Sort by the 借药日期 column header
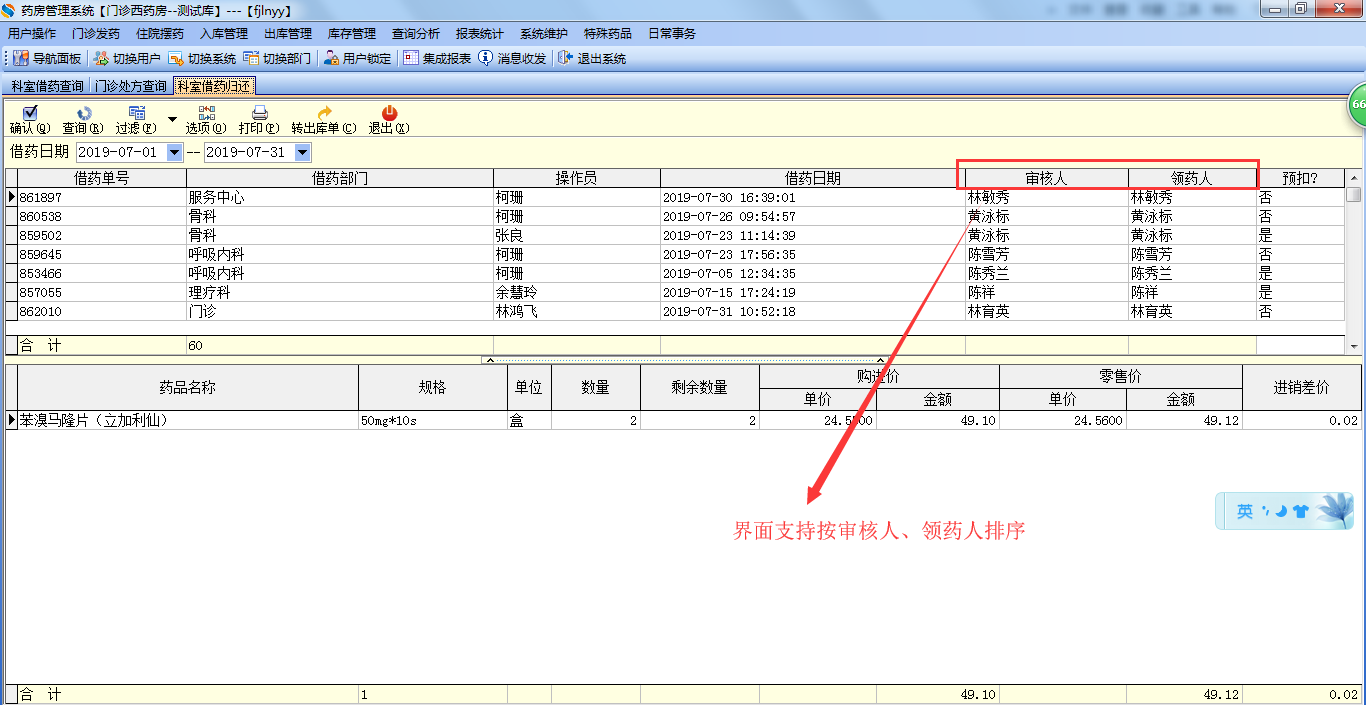Screen dimensions: 1366x705 point(813,178)
